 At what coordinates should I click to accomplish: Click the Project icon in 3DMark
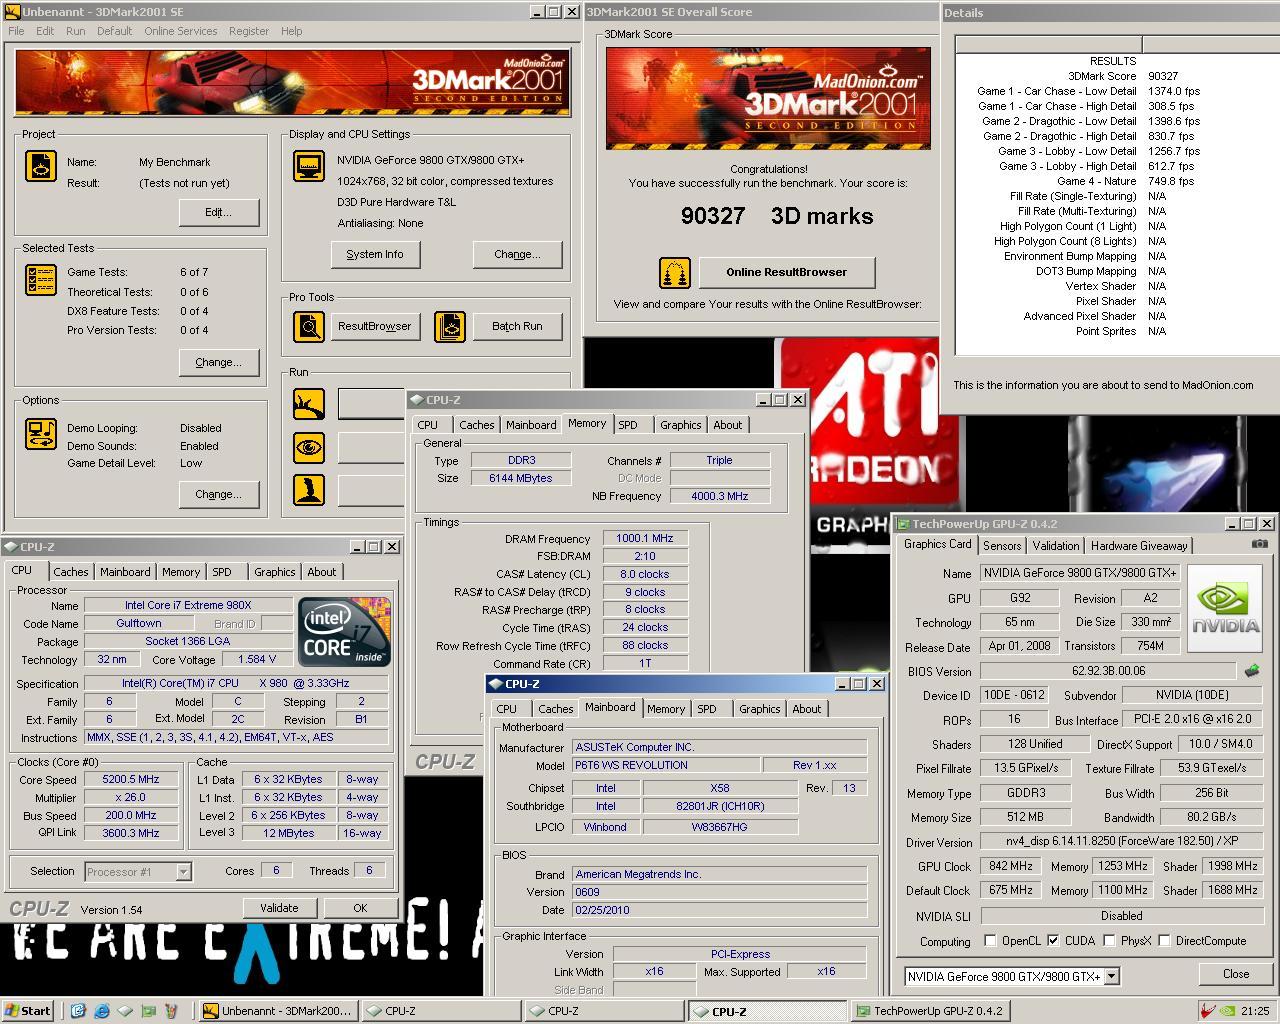pos(41,166)
